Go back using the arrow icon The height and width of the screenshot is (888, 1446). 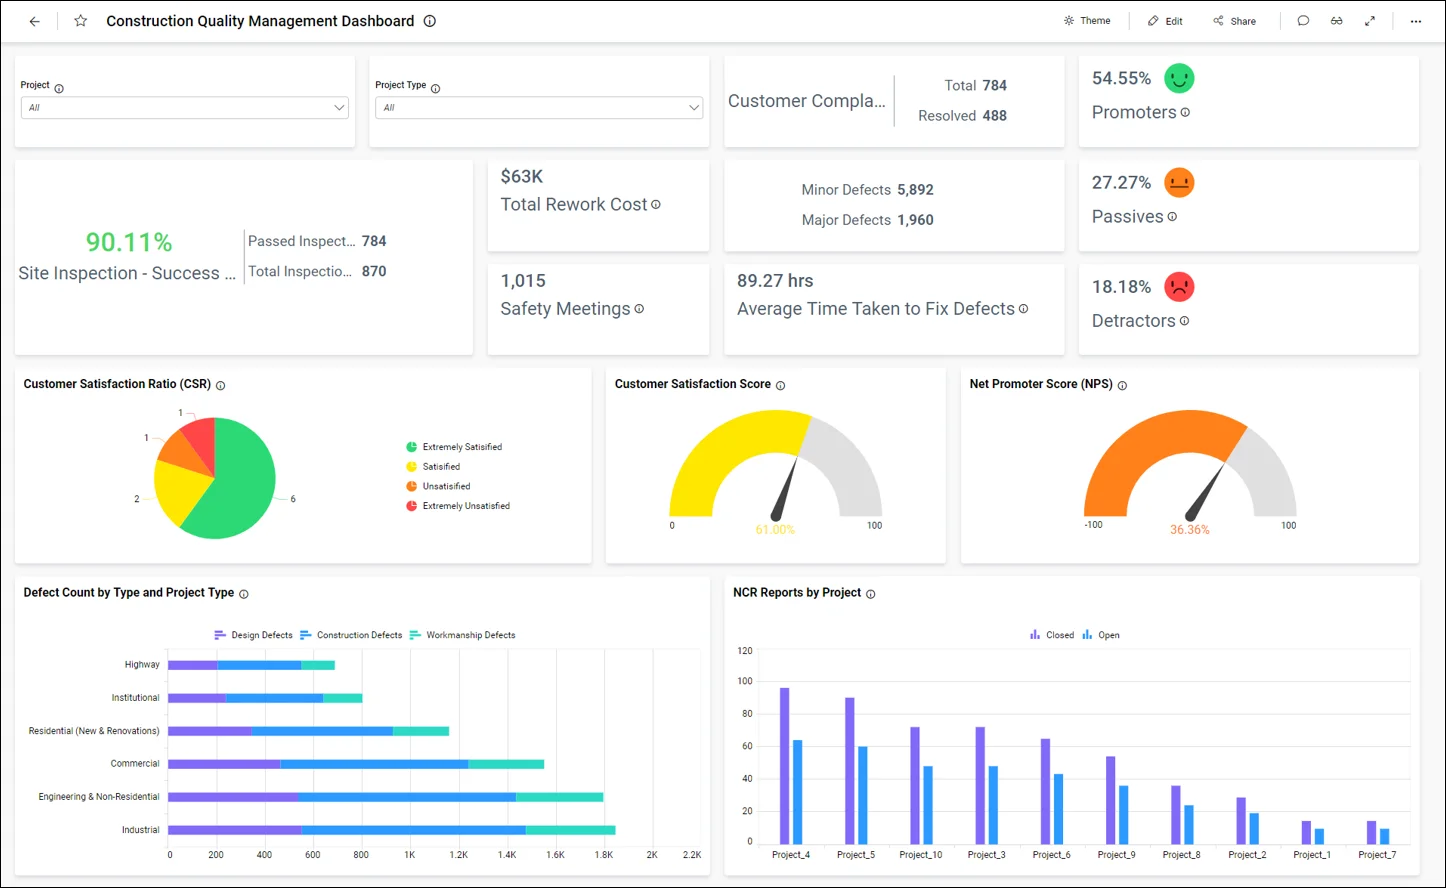35,21
